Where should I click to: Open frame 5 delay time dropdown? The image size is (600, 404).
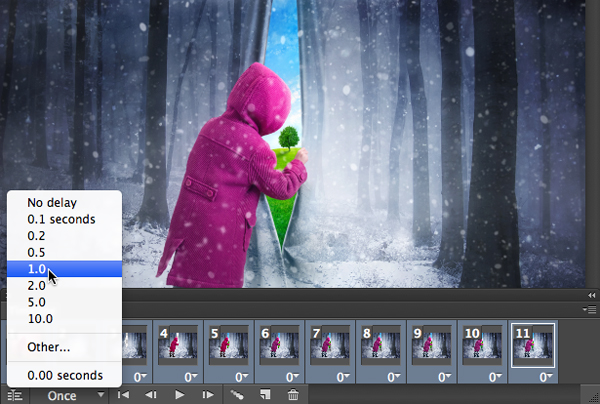click(x=242, y=377)
